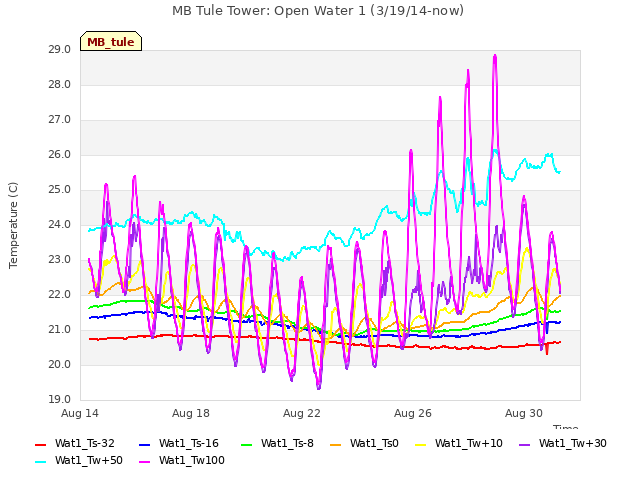
Task: Click the red Wat1_Ts-32 legend swatch
Action: coord(41,444)
